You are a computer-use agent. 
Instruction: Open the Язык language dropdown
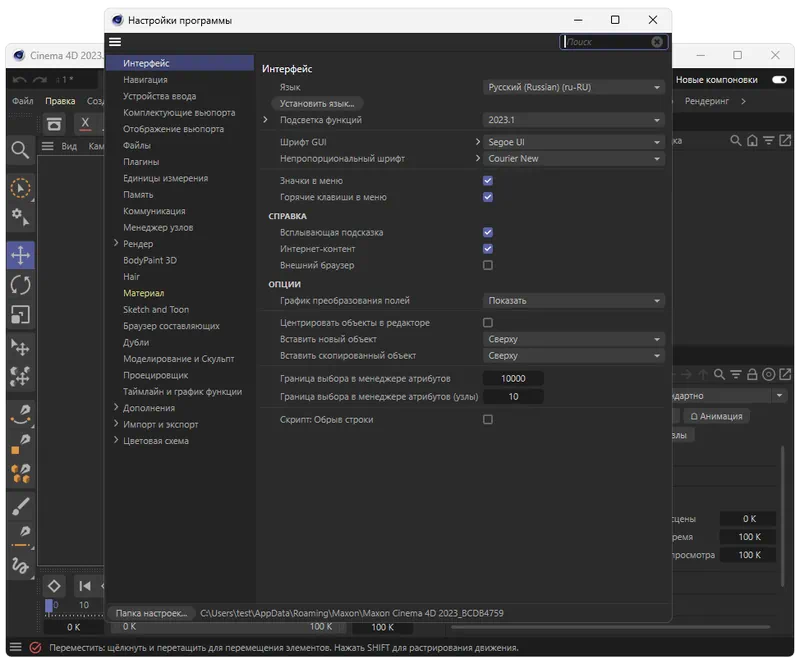[x=573, y=87]
